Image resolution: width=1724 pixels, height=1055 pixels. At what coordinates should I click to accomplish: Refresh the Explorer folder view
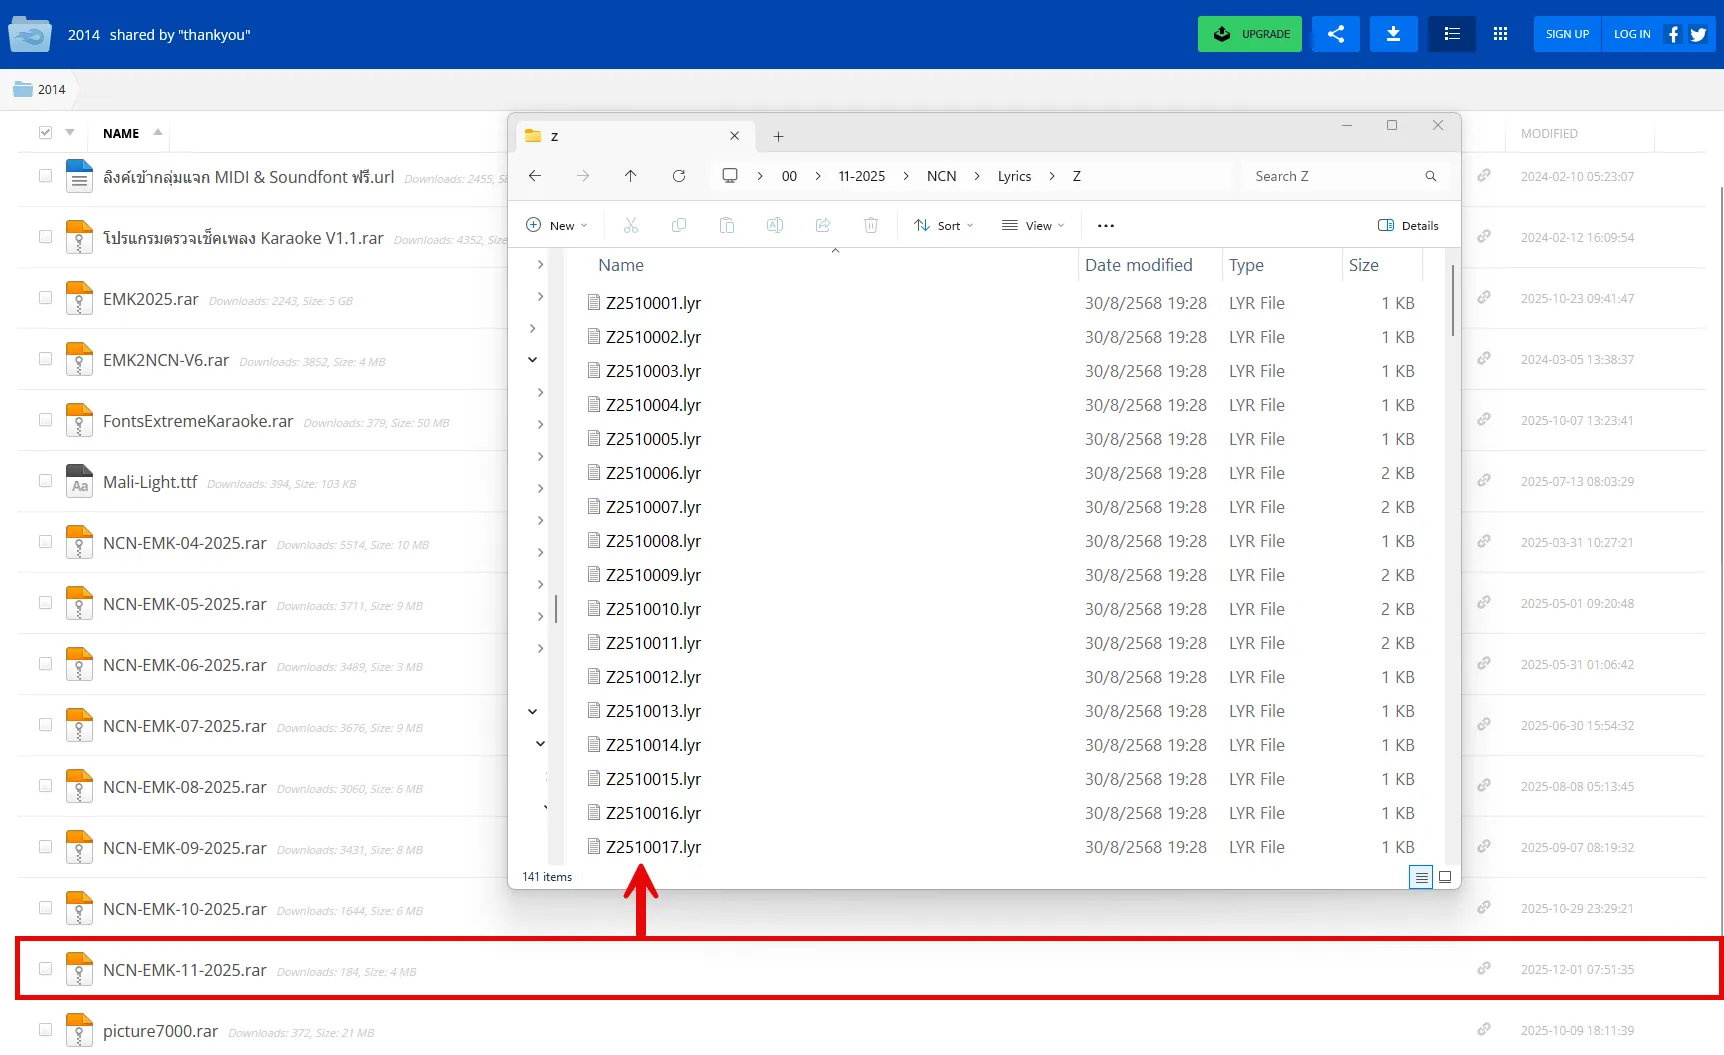[679, 176]
